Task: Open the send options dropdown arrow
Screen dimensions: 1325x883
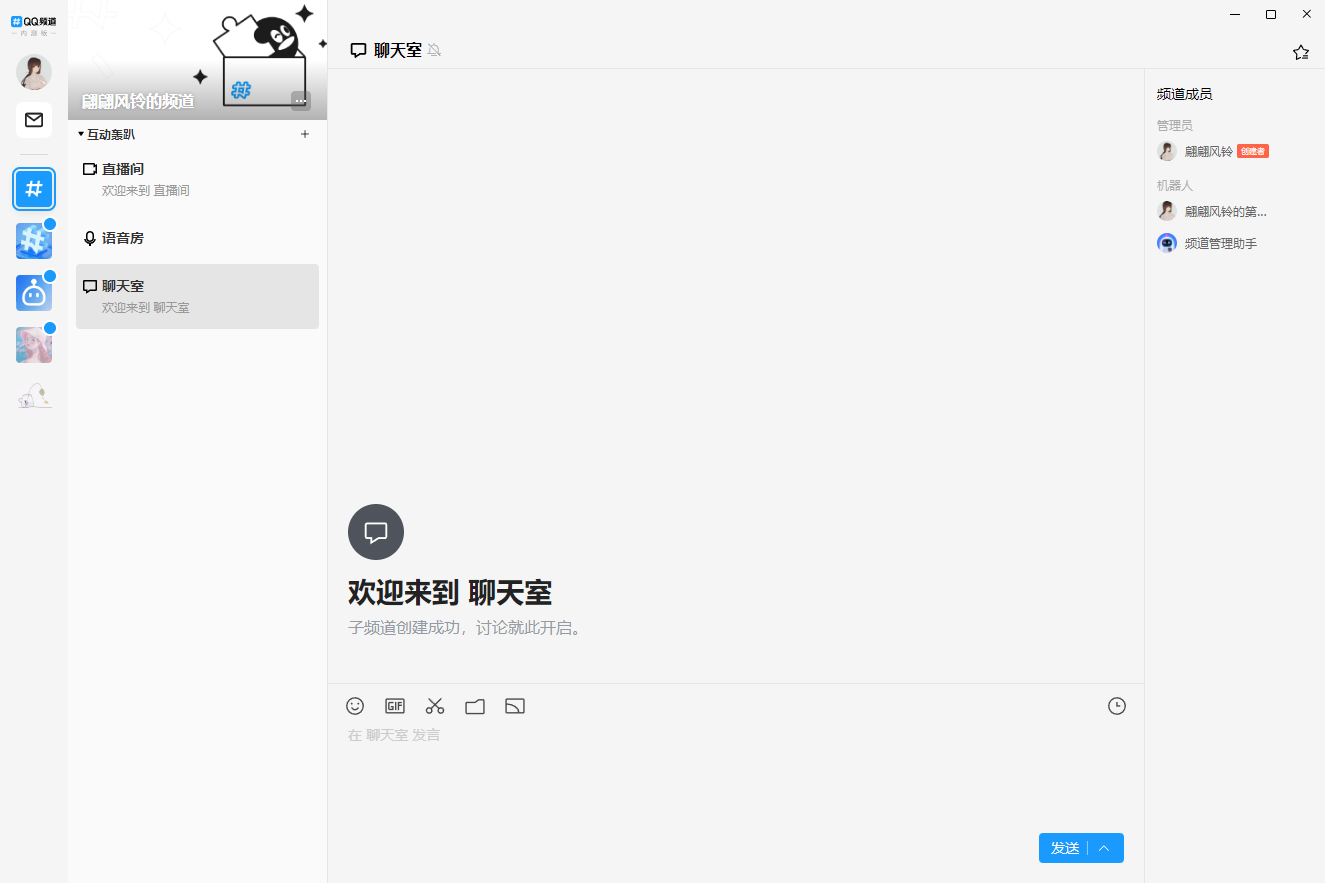Action: point(1105,848)
